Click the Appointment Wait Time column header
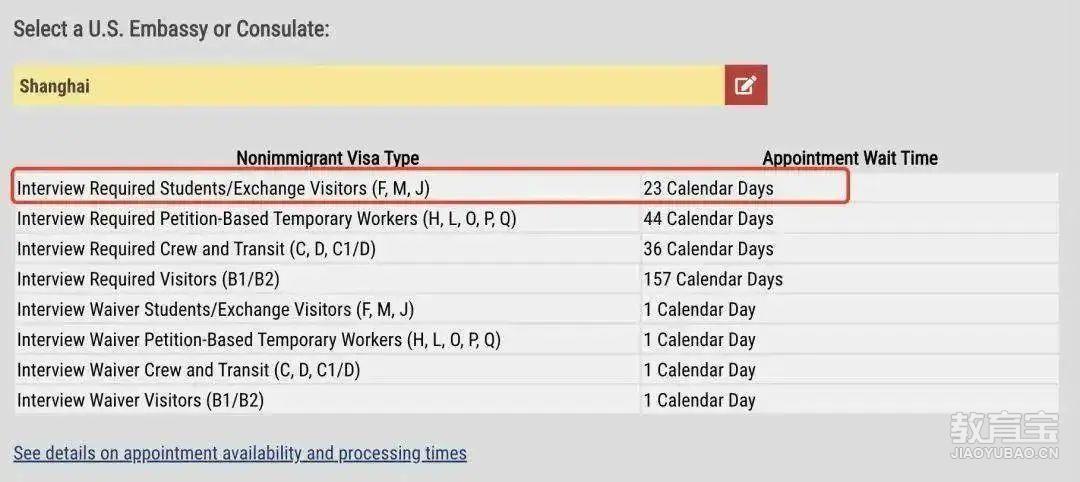This screenshot has width=1080, height=482. [850, 158]
